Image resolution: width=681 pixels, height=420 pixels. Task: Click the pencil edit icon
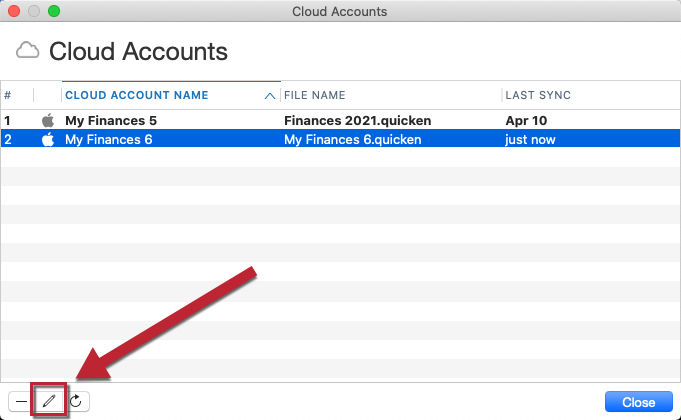(x=49, y=401)
